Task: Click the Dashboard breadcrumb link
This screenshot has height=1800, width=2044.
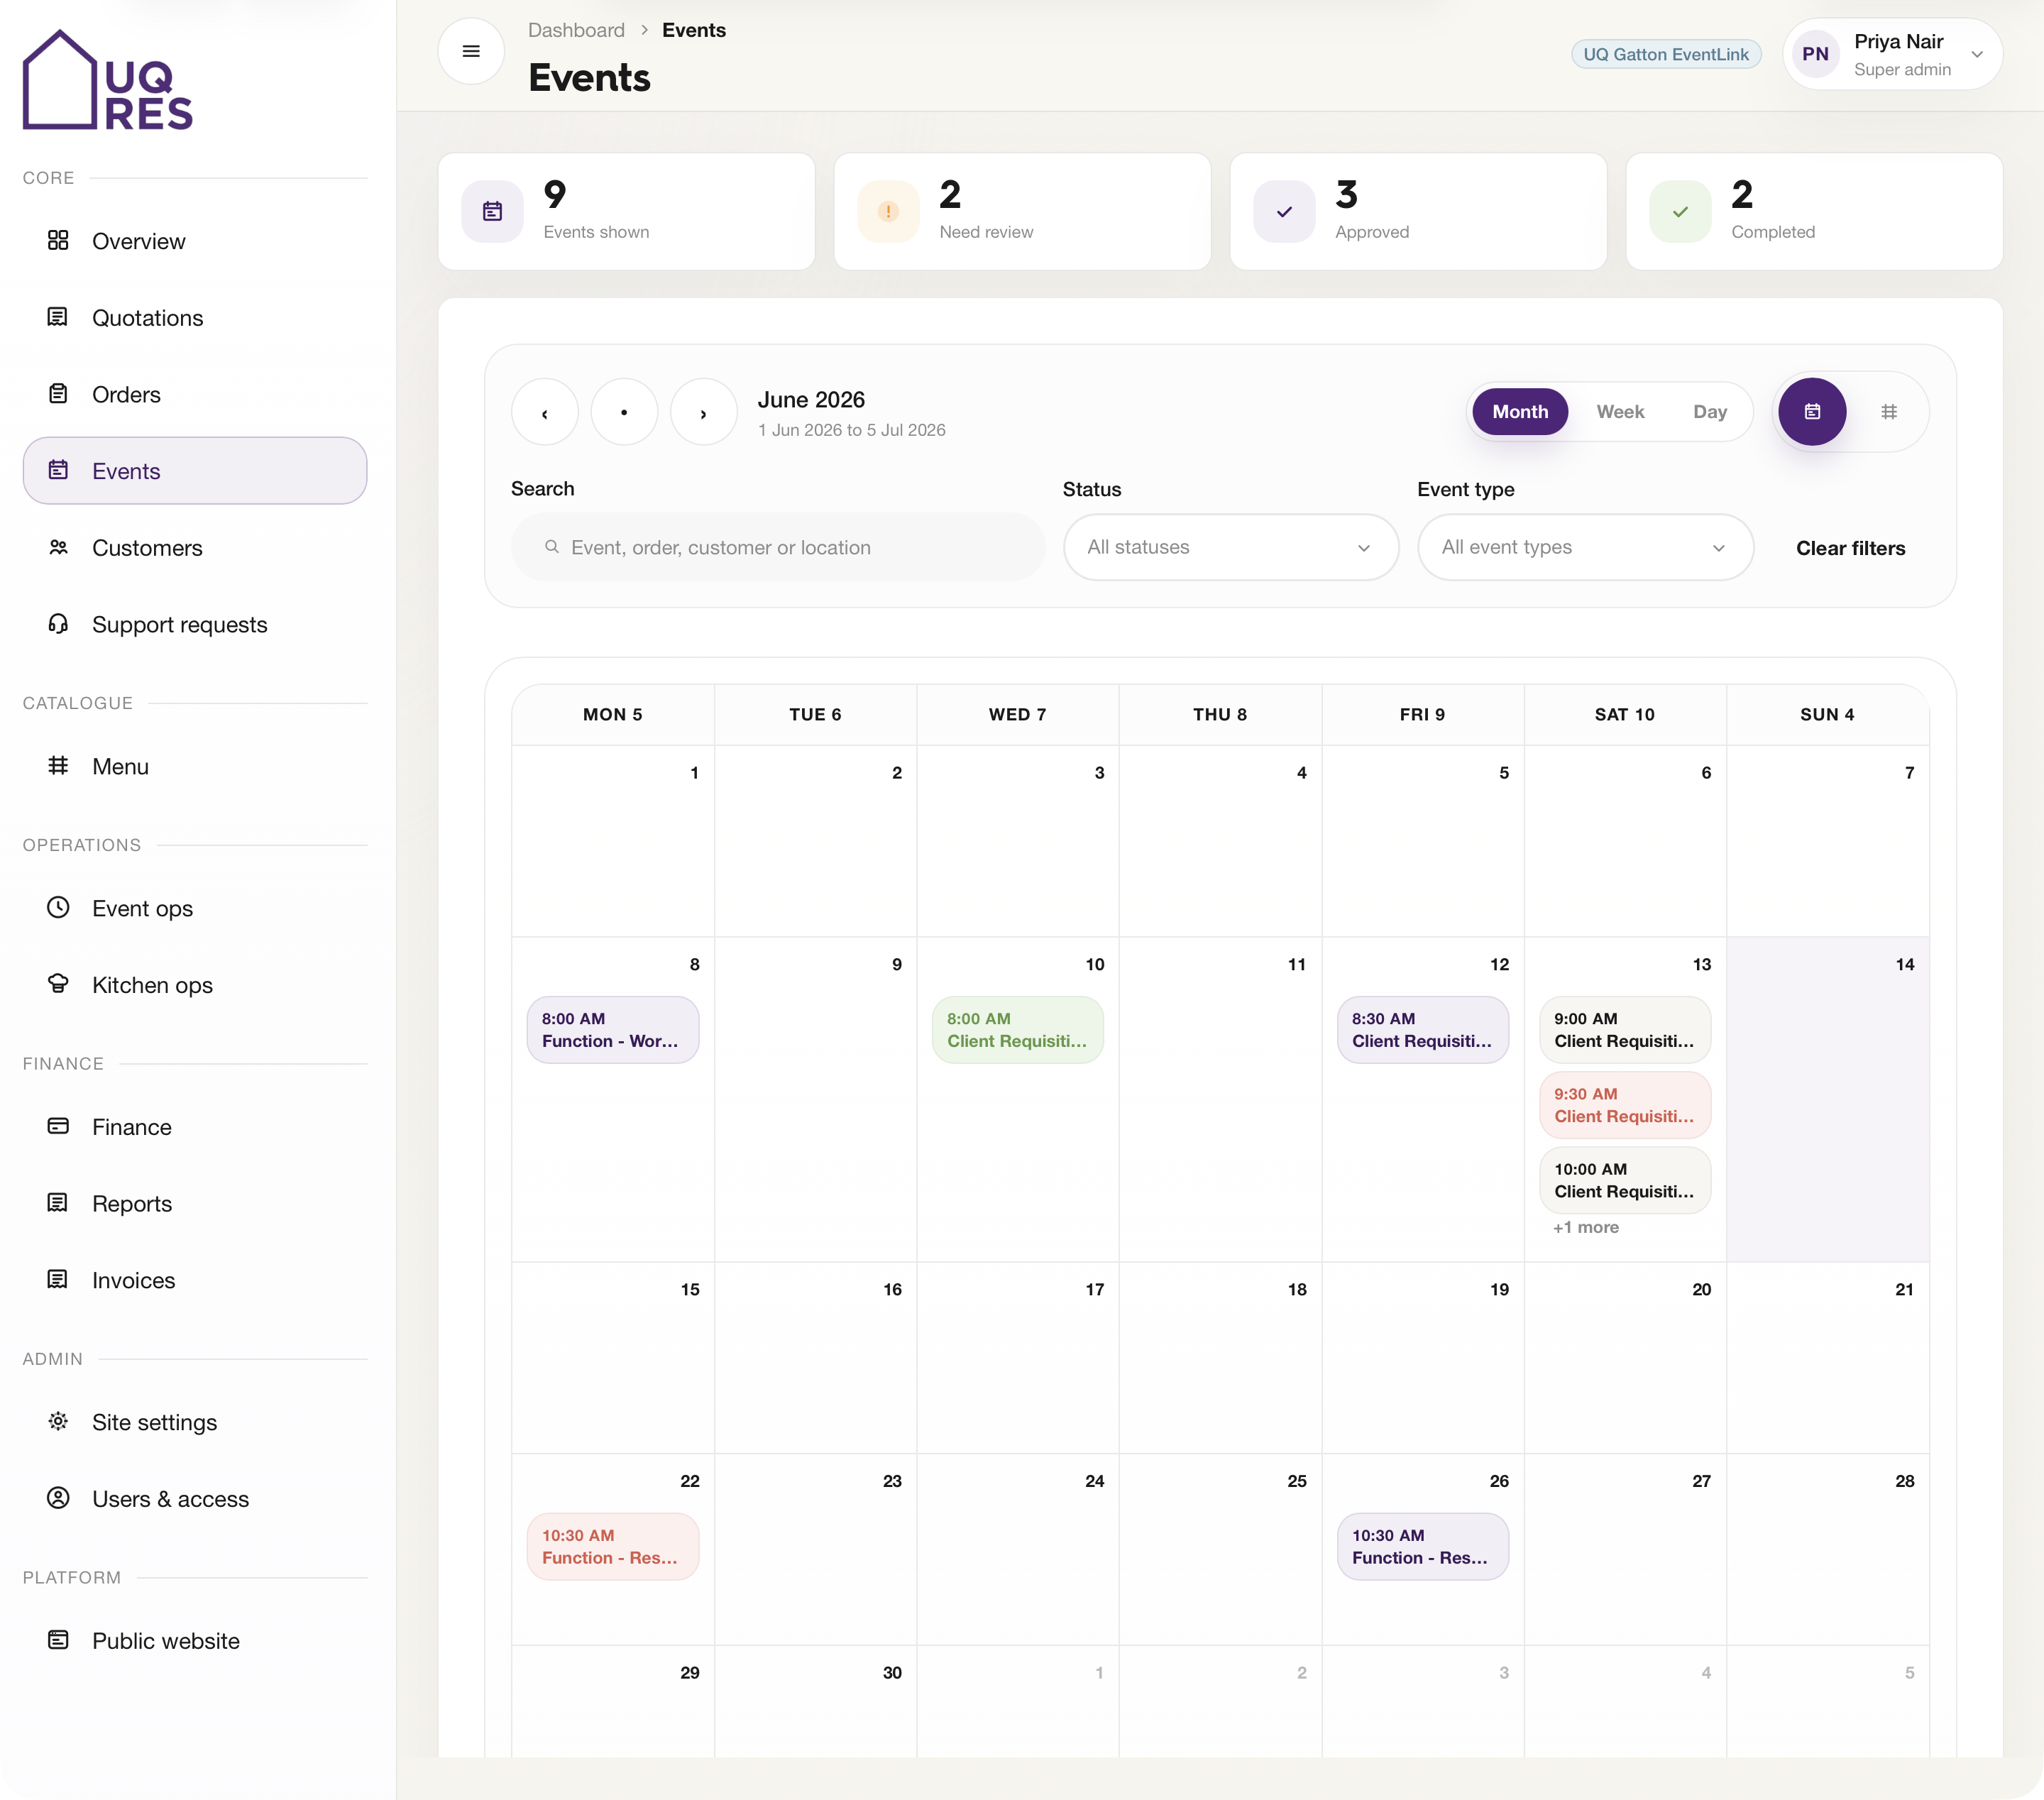Action: point(576,30)
